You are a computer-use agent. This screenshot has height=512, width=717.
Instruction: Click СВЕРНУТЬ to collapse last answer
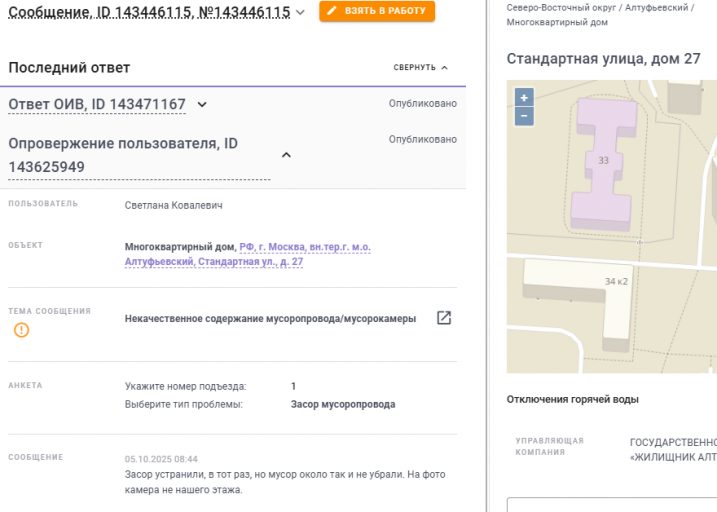(x=420, y=68)
